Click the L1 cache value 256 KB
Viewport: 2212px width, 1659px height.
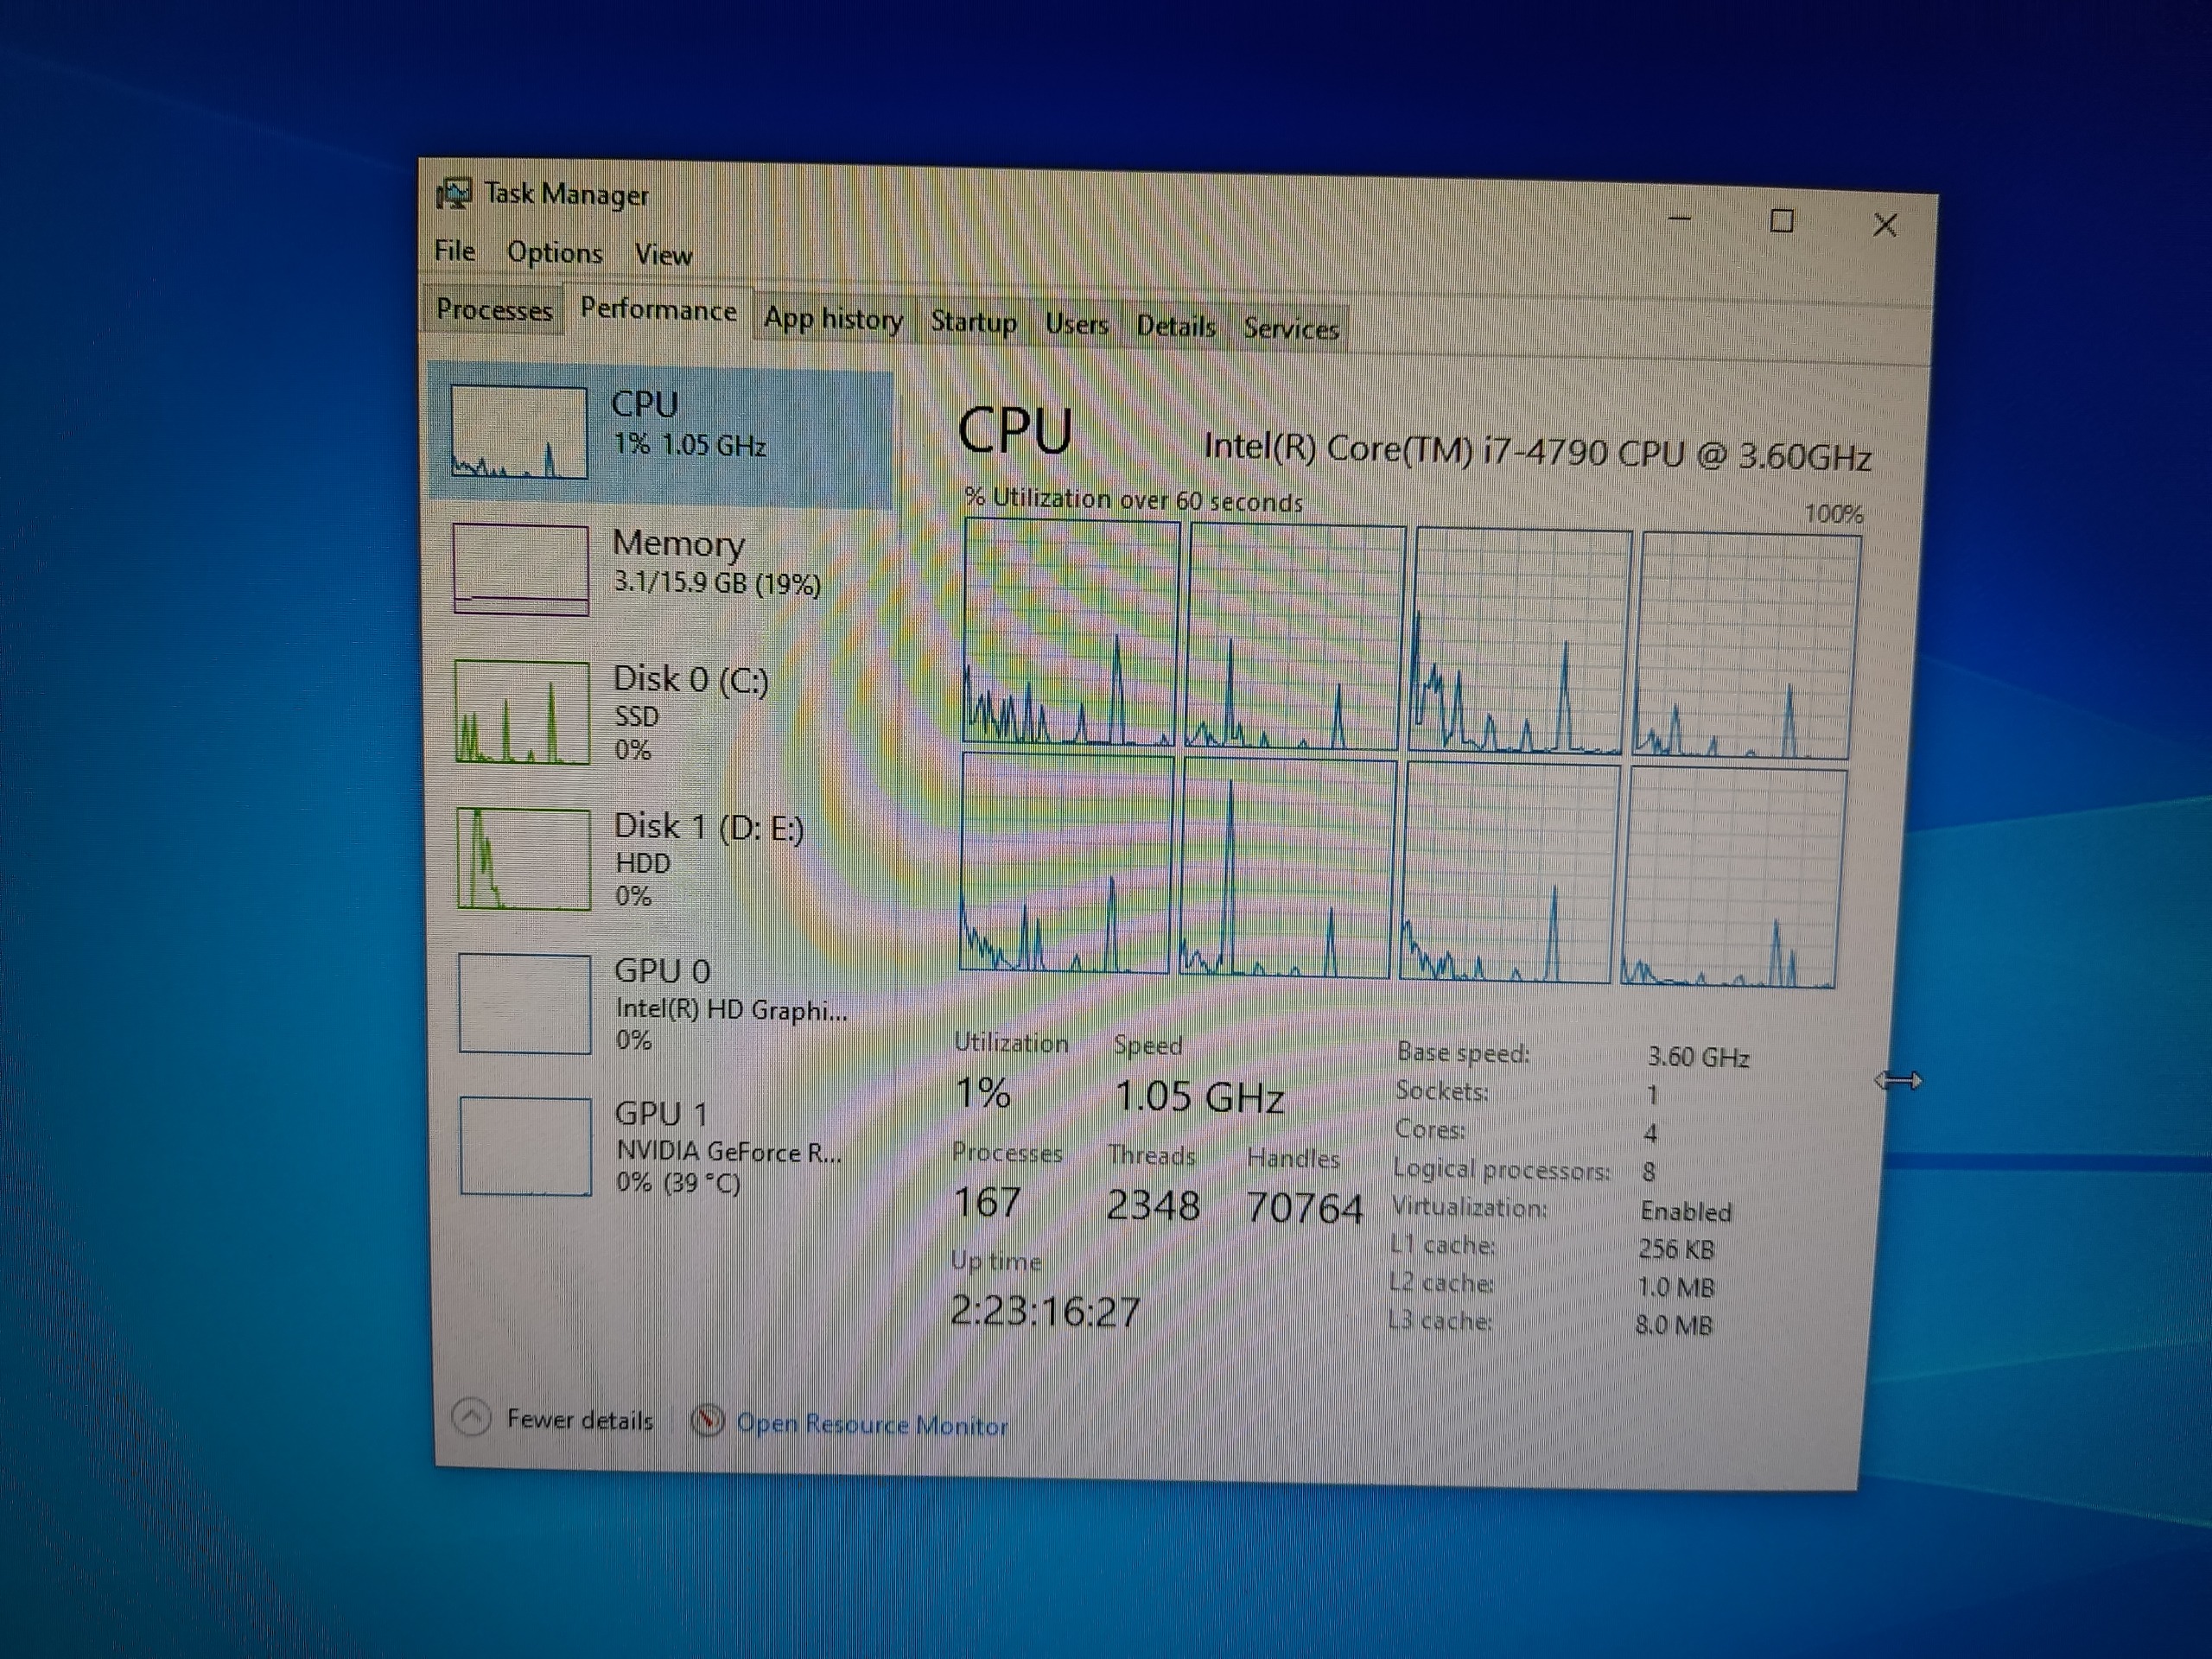point(1676,1250)
